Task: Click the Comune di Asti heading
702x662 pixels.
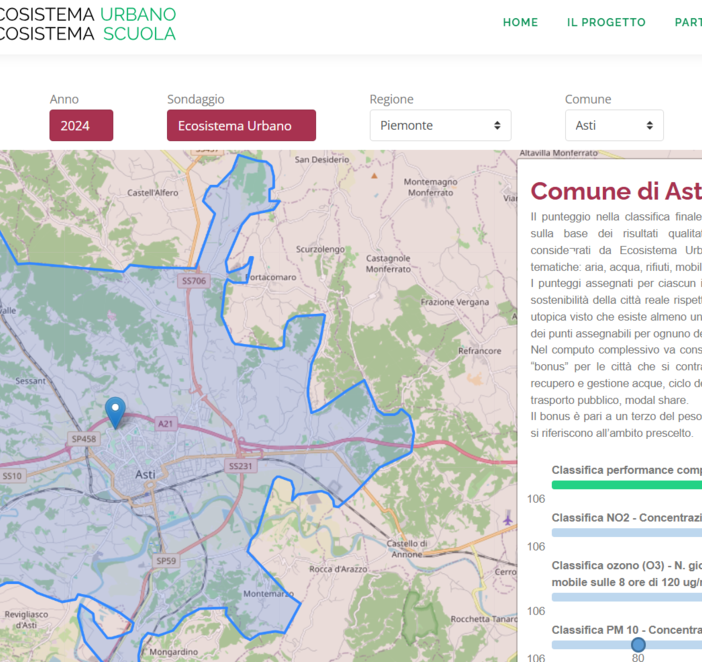Action: point(615,191)
